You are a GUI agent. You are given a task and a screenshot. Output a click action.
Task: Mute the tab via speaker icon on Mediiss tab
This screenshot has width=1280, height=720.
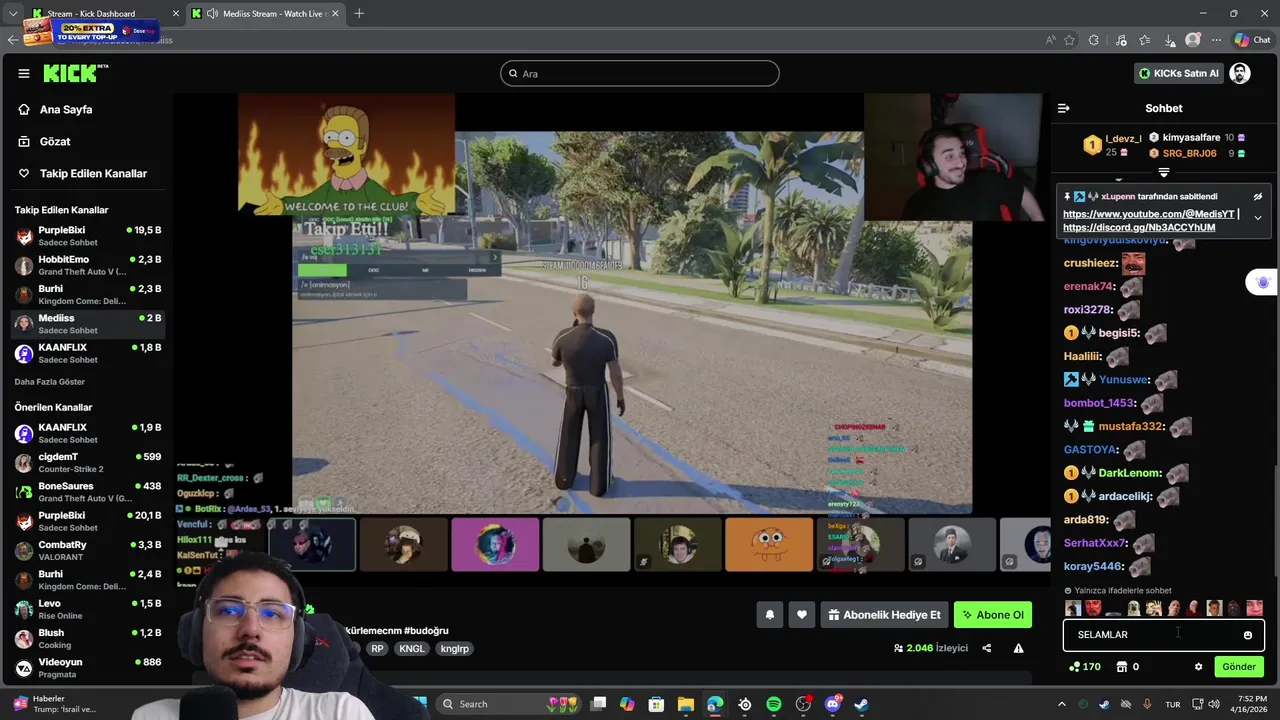click(x=213, y=14)
